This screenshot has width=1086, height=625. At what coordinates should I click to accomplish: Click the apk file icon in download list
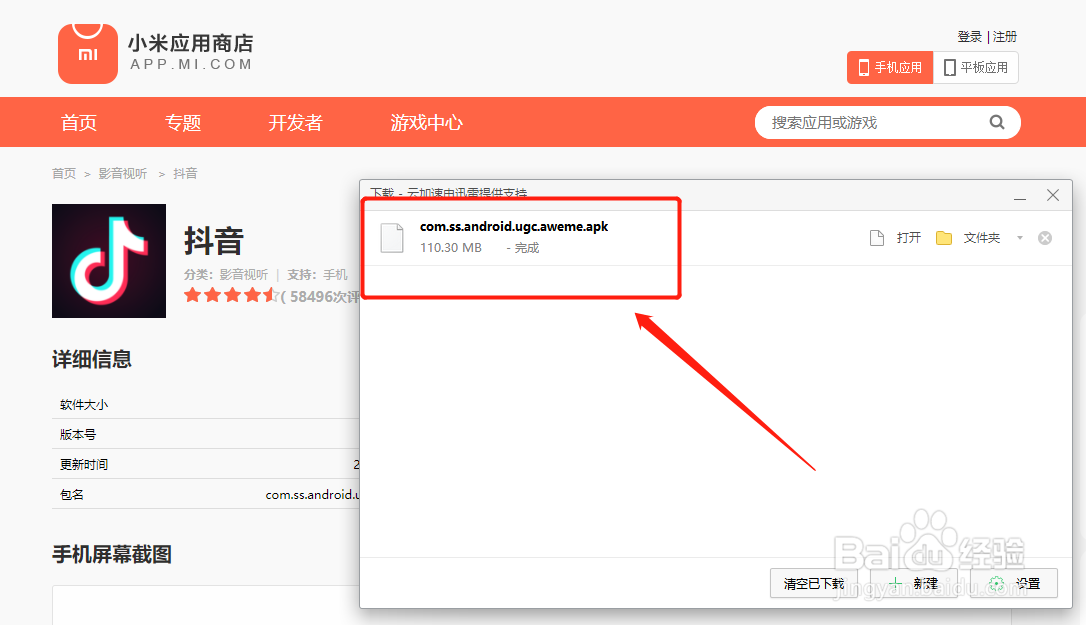click(x=392, y=238)
